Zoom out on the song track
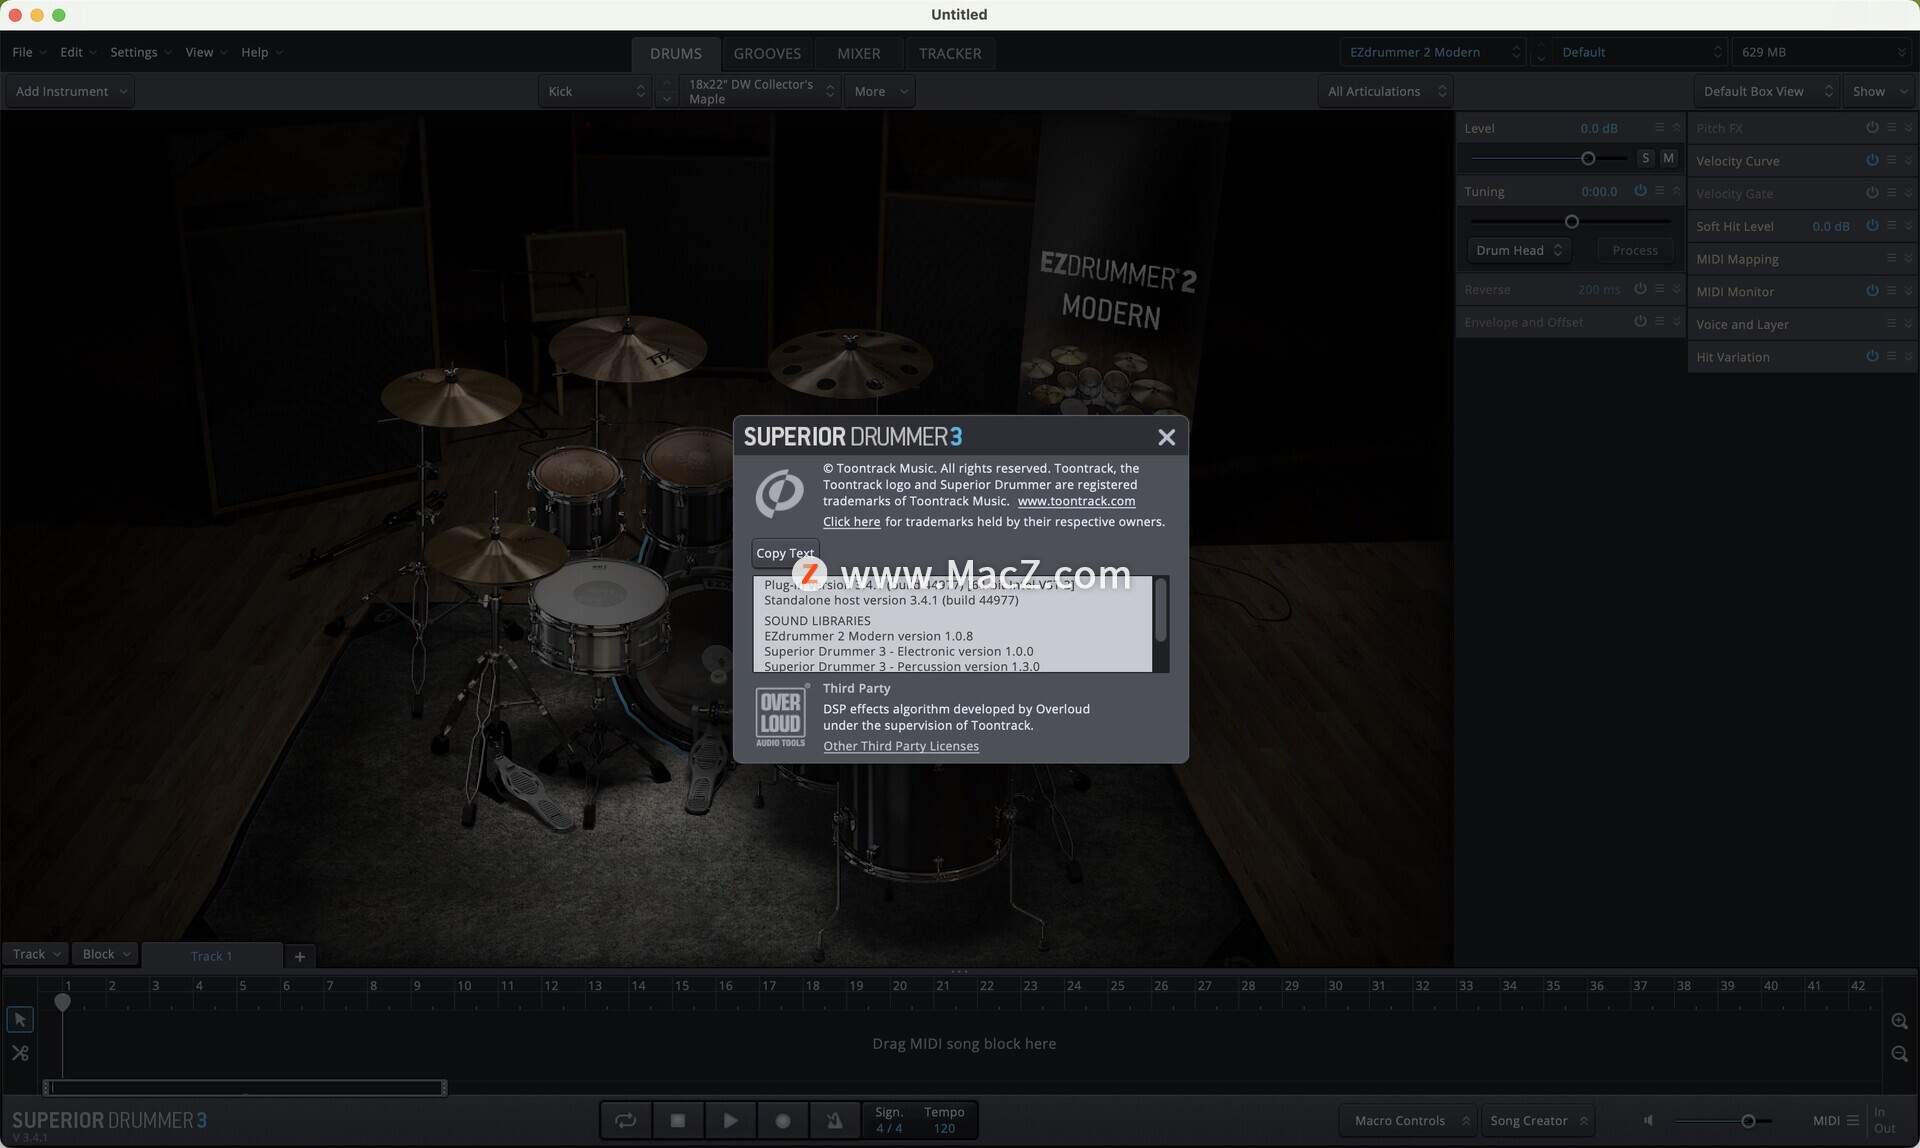This screenshot has height=1148, width=1920. [1900, 1054]
